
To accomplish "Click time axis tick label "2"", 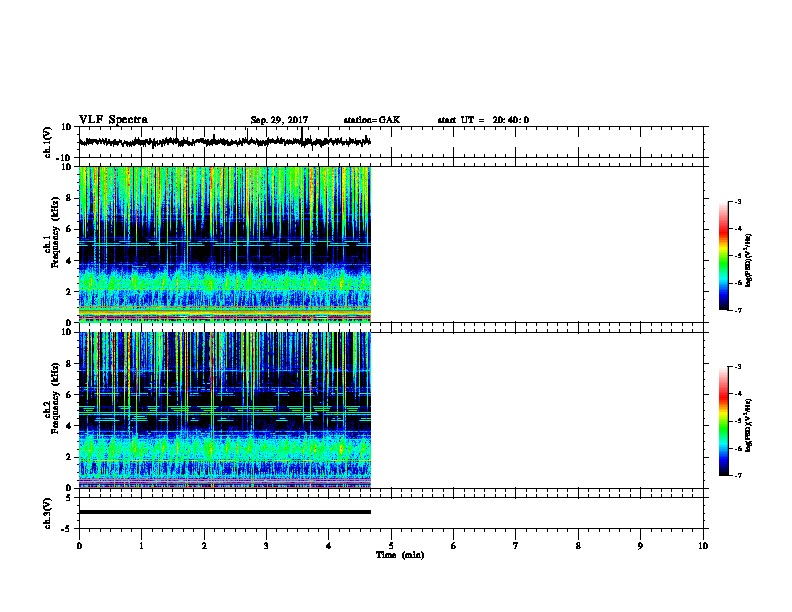I will tap(204, 546).
